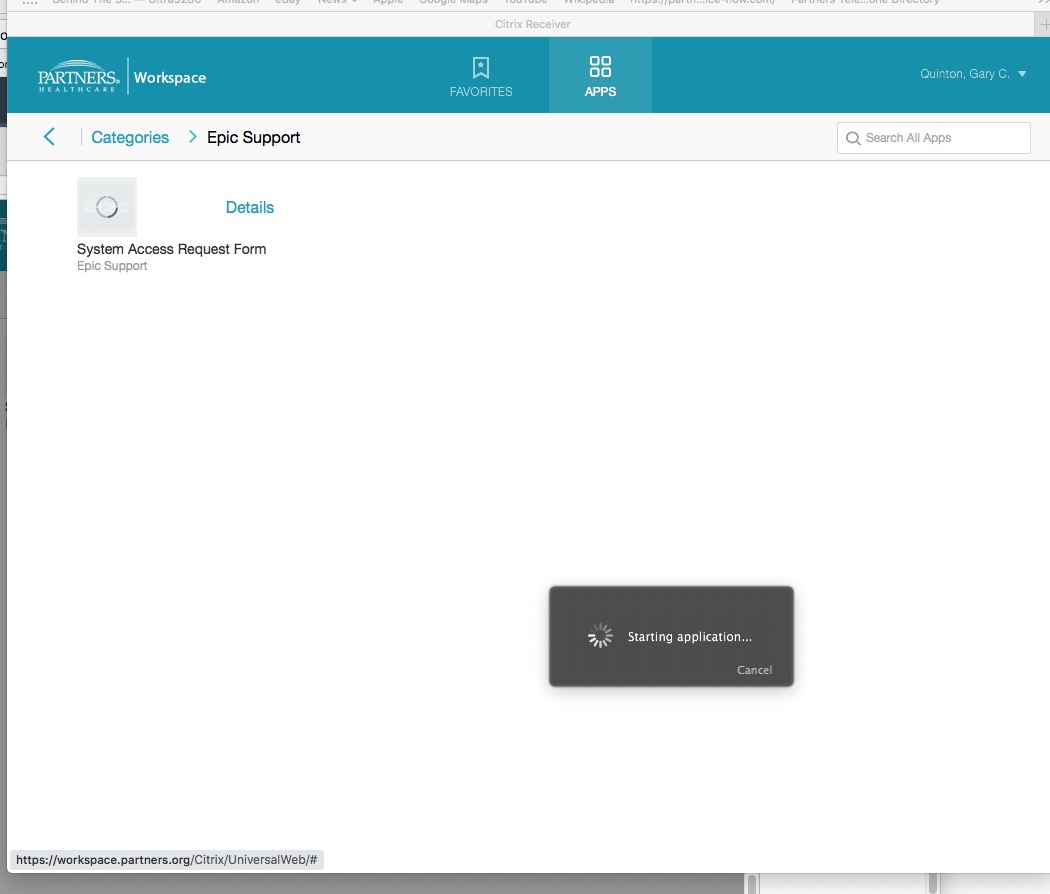This screenshot has width=1050, height=894.
Task: Cancel the Starting application dialog
Action: coord(754,670)
